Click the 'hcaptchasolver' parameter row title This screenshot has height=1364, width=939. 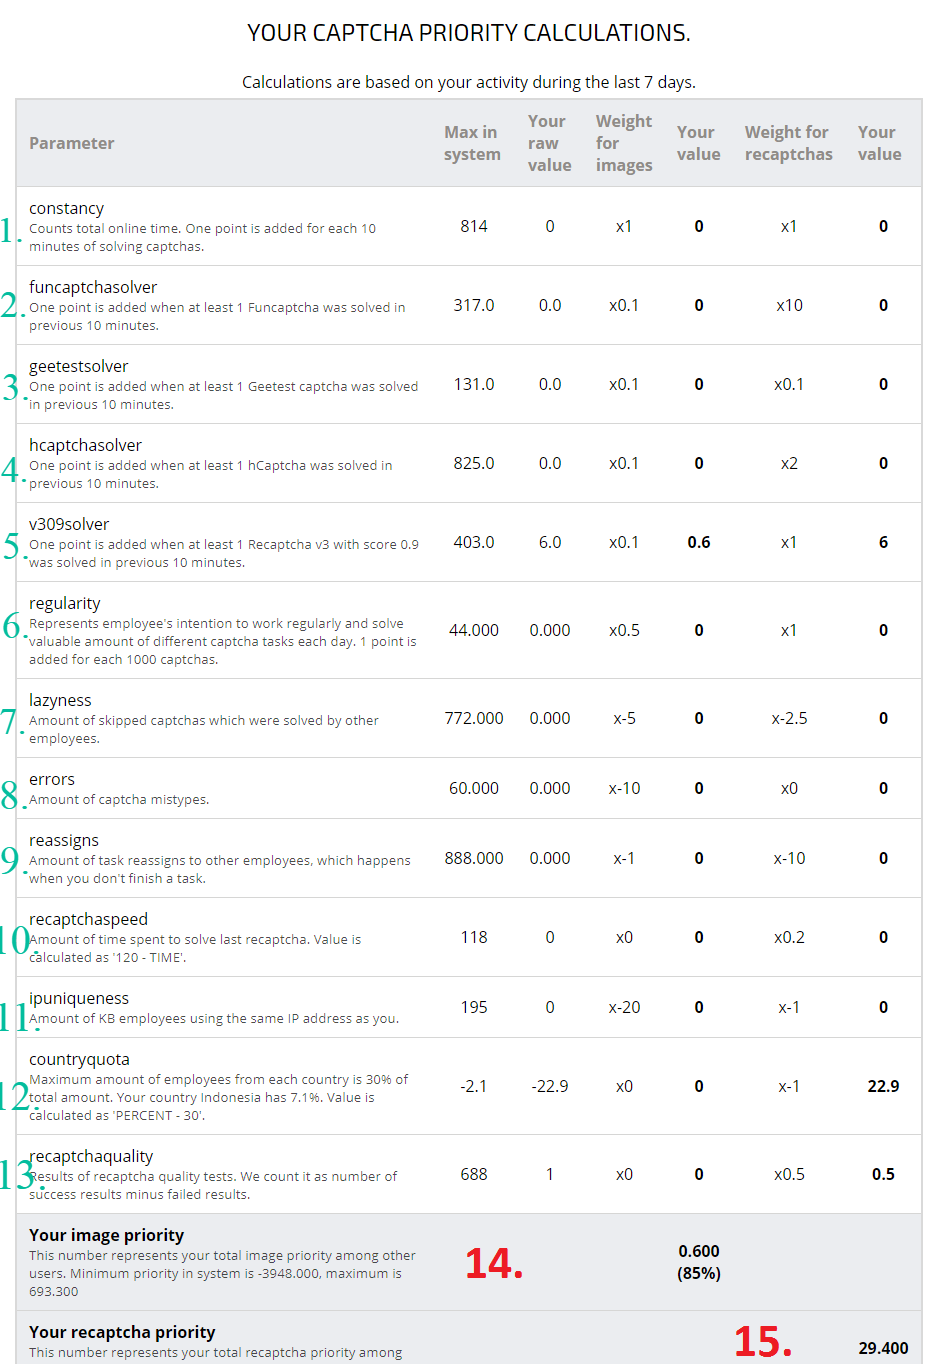pyautogui.click(x=85, y=445)
